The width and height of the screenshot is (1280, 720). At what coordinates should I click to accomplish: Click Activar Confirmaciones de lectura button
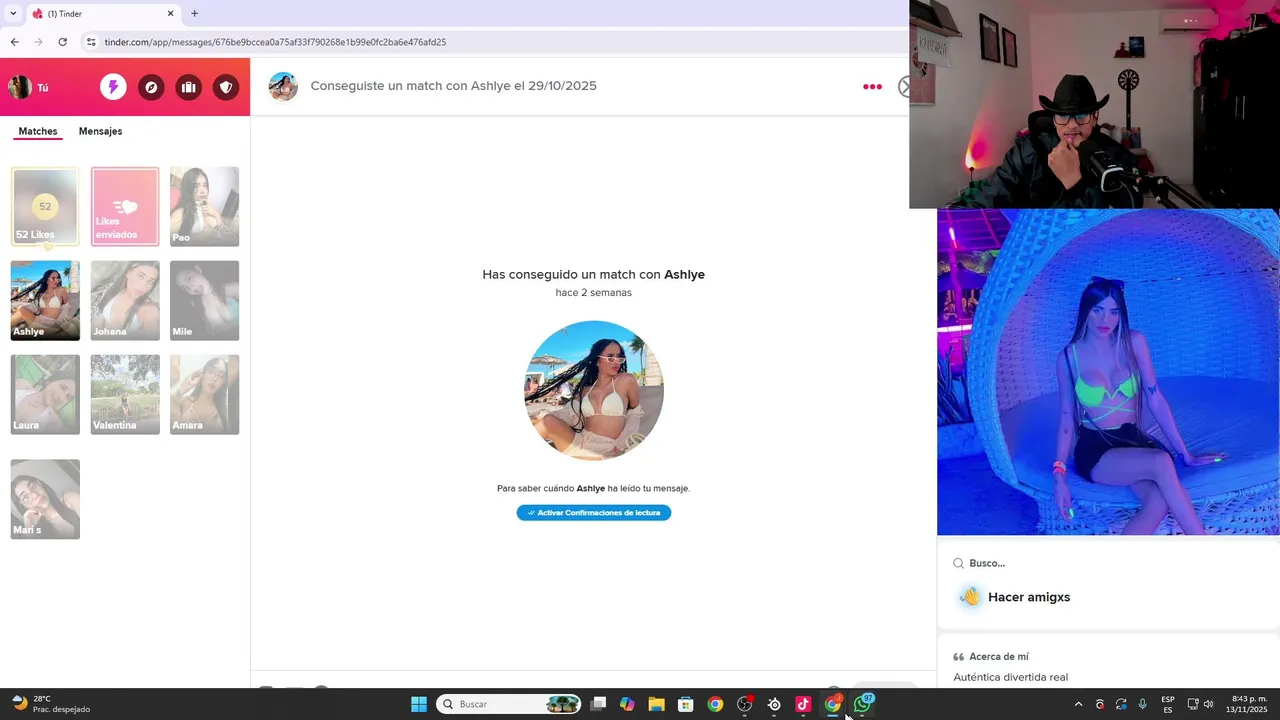click(x=594, y=512)
